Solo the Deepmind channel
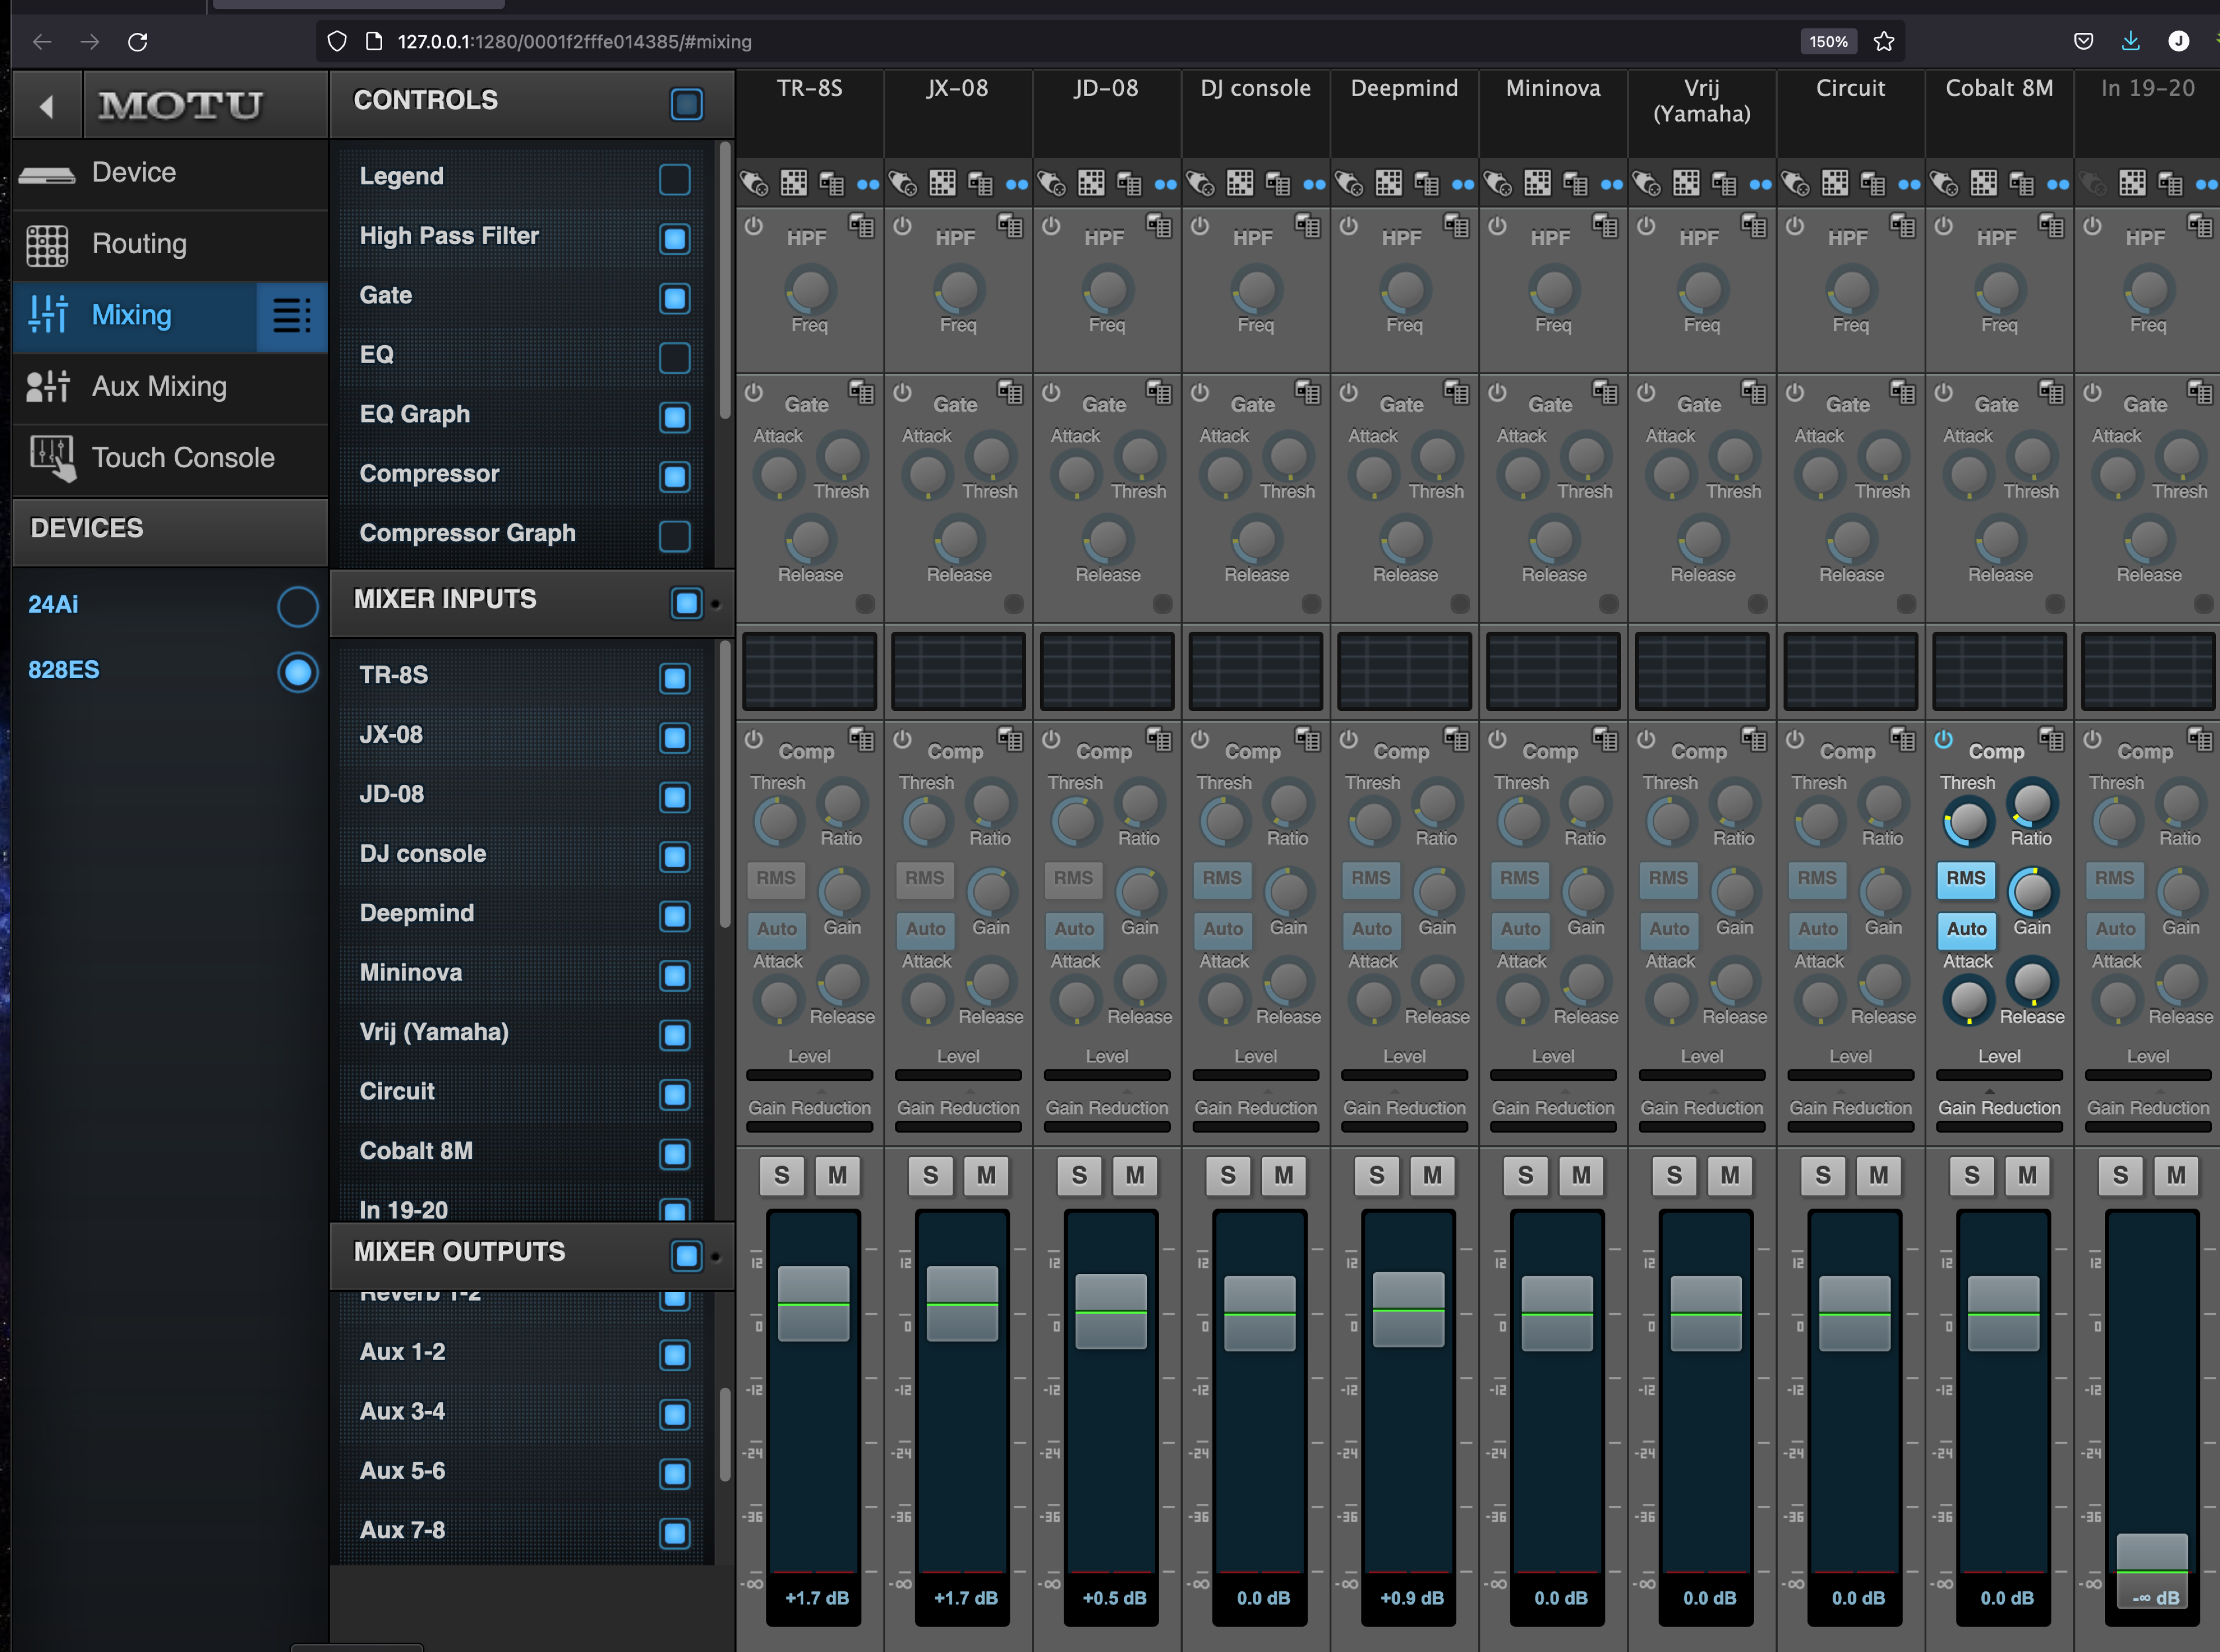Image resolution: width=2220 pixels, height=1652 pixels. tap(1377, 1176)
